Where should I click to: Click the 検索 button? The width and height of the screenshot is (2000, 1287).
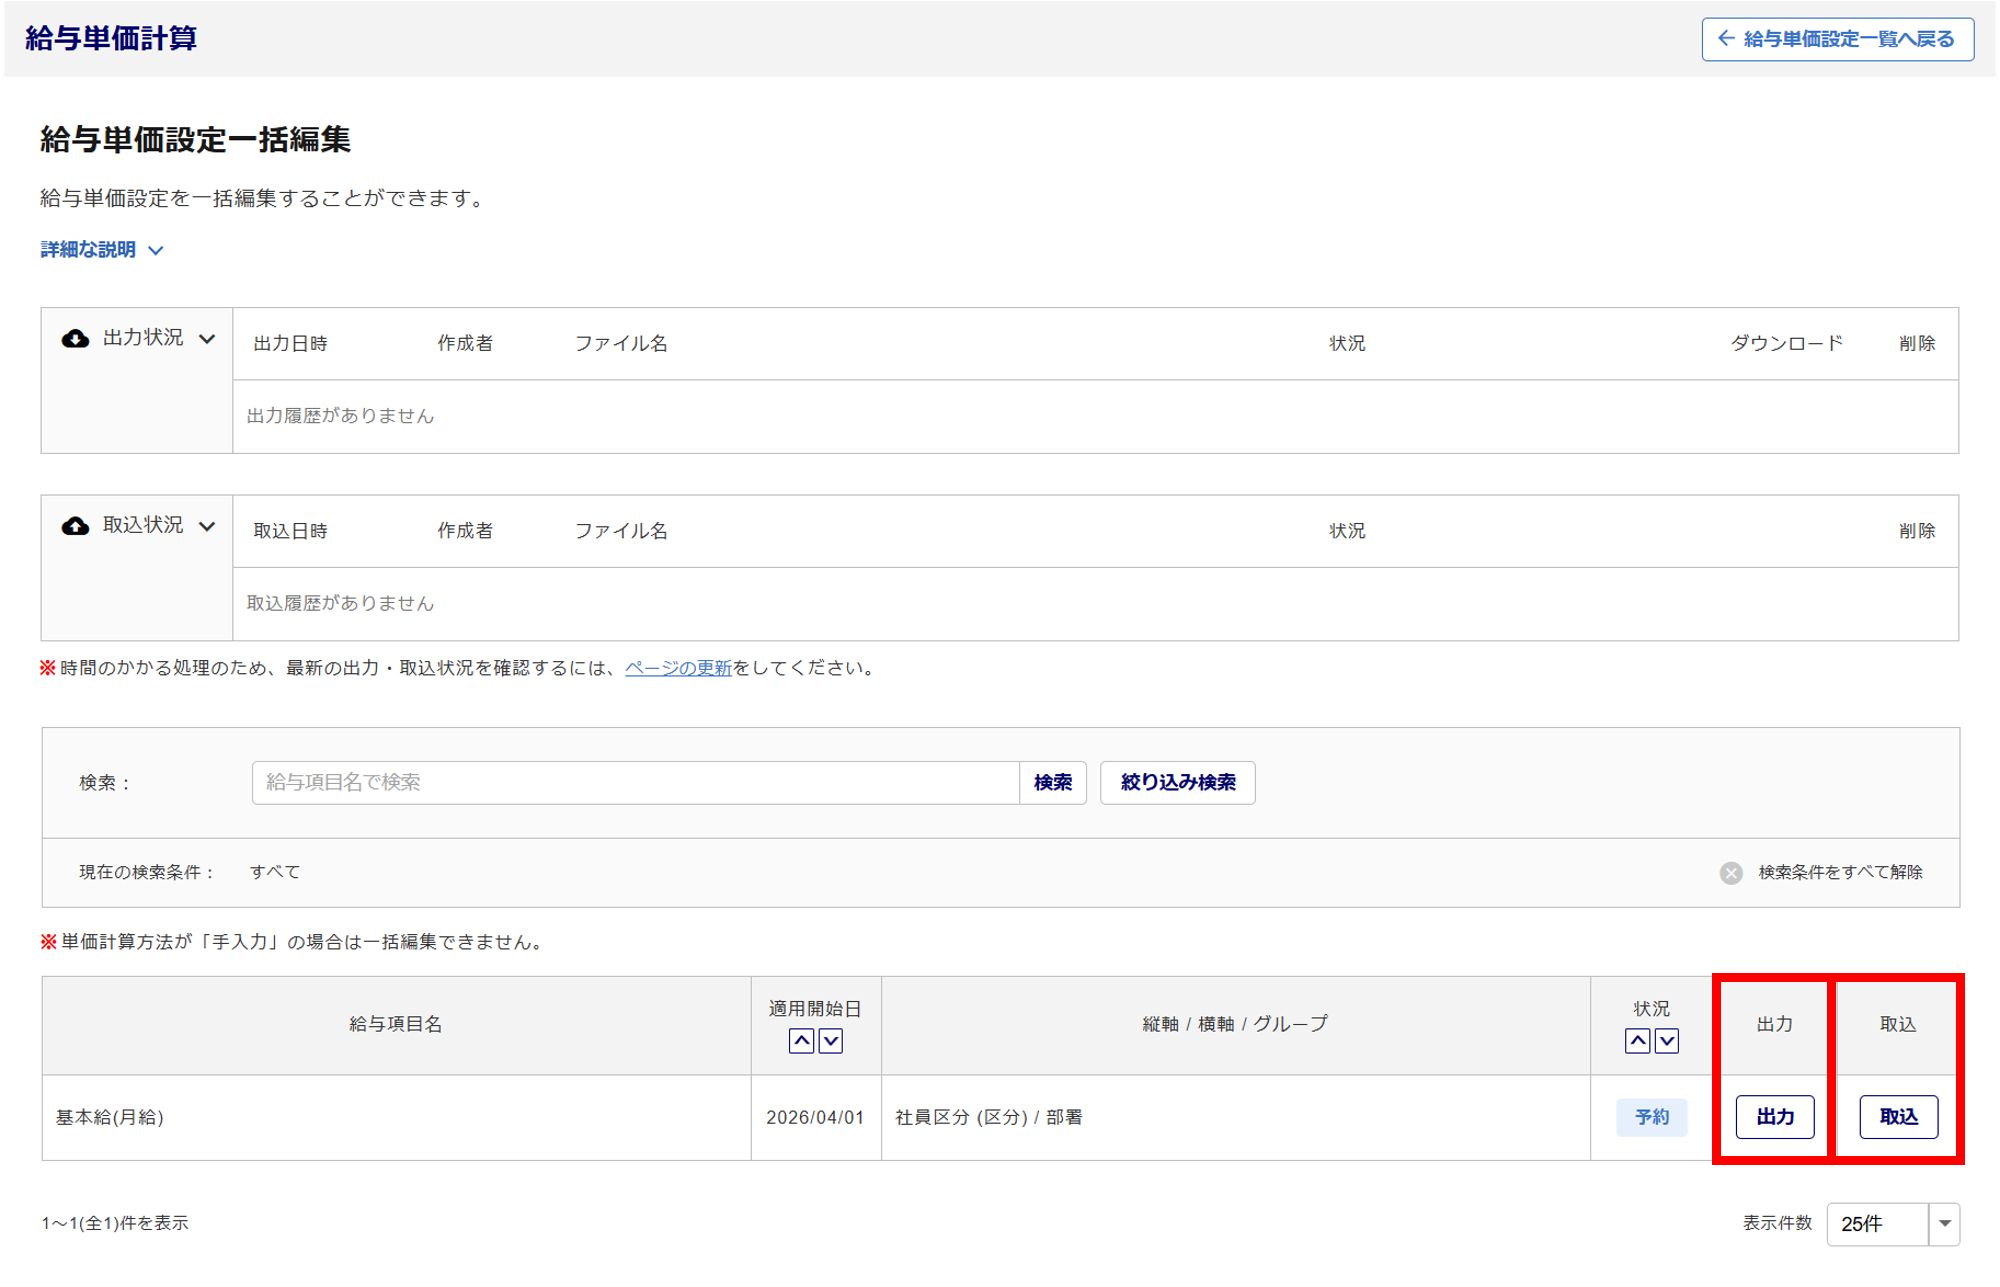[1052, 782]
